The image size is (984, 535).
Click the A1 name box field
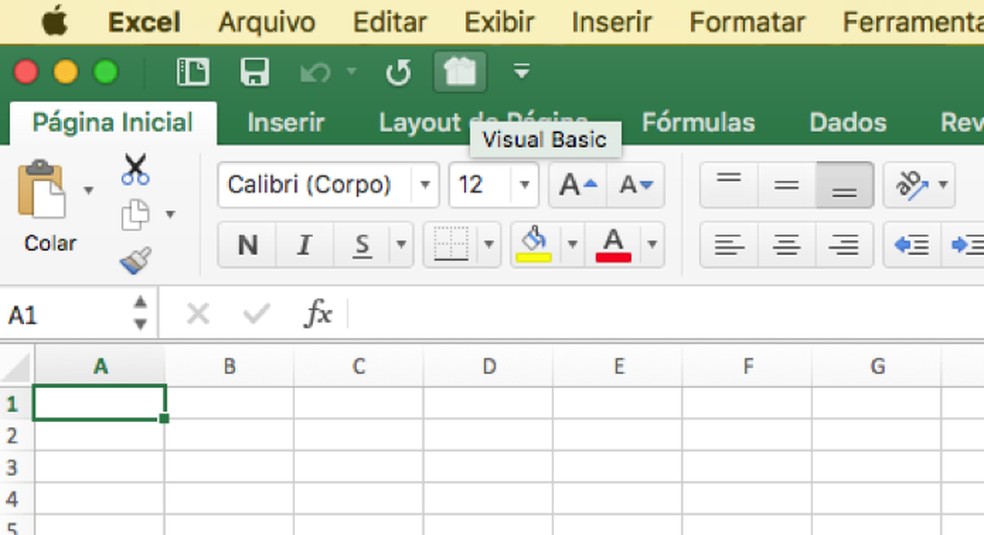click(x=65, y=315)
